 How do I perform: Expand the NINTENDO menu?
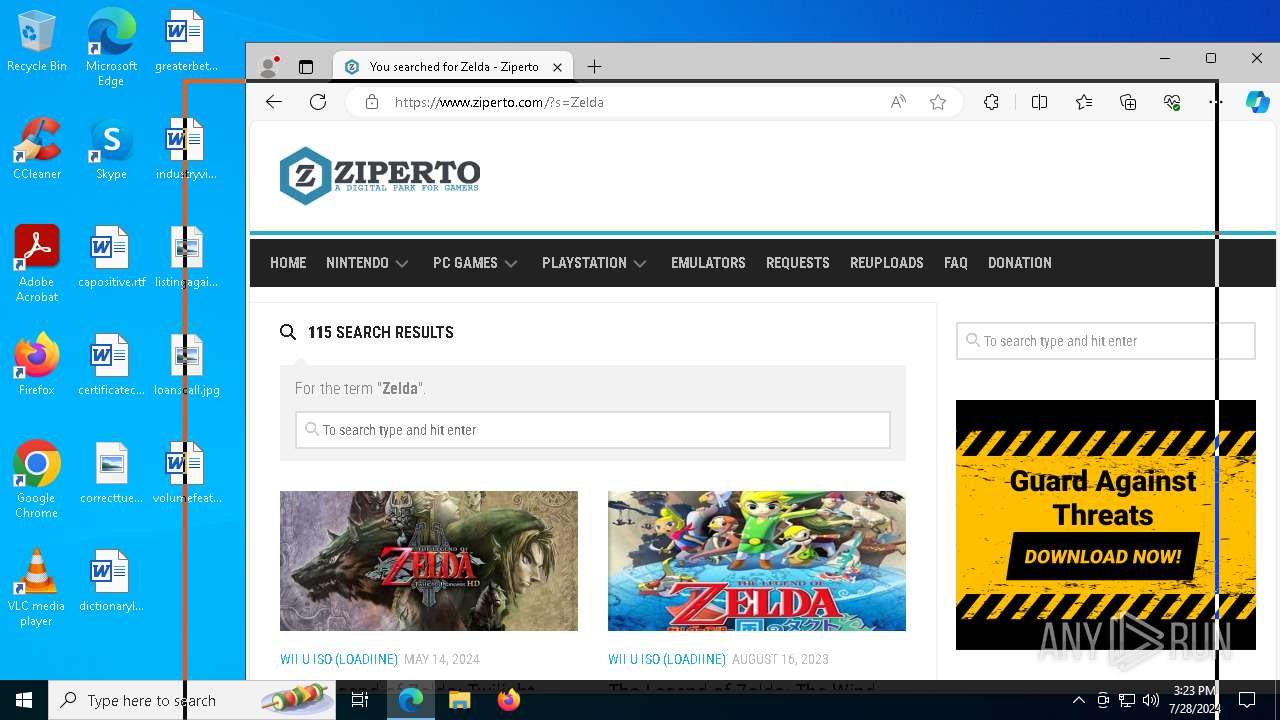(367, 263)
